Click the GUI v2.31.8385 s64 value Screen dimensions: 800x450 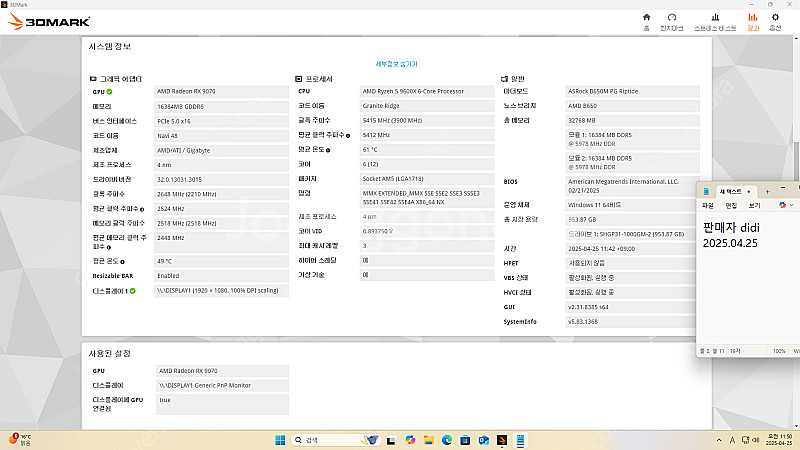pyautogui.click(x=631, y=307)
